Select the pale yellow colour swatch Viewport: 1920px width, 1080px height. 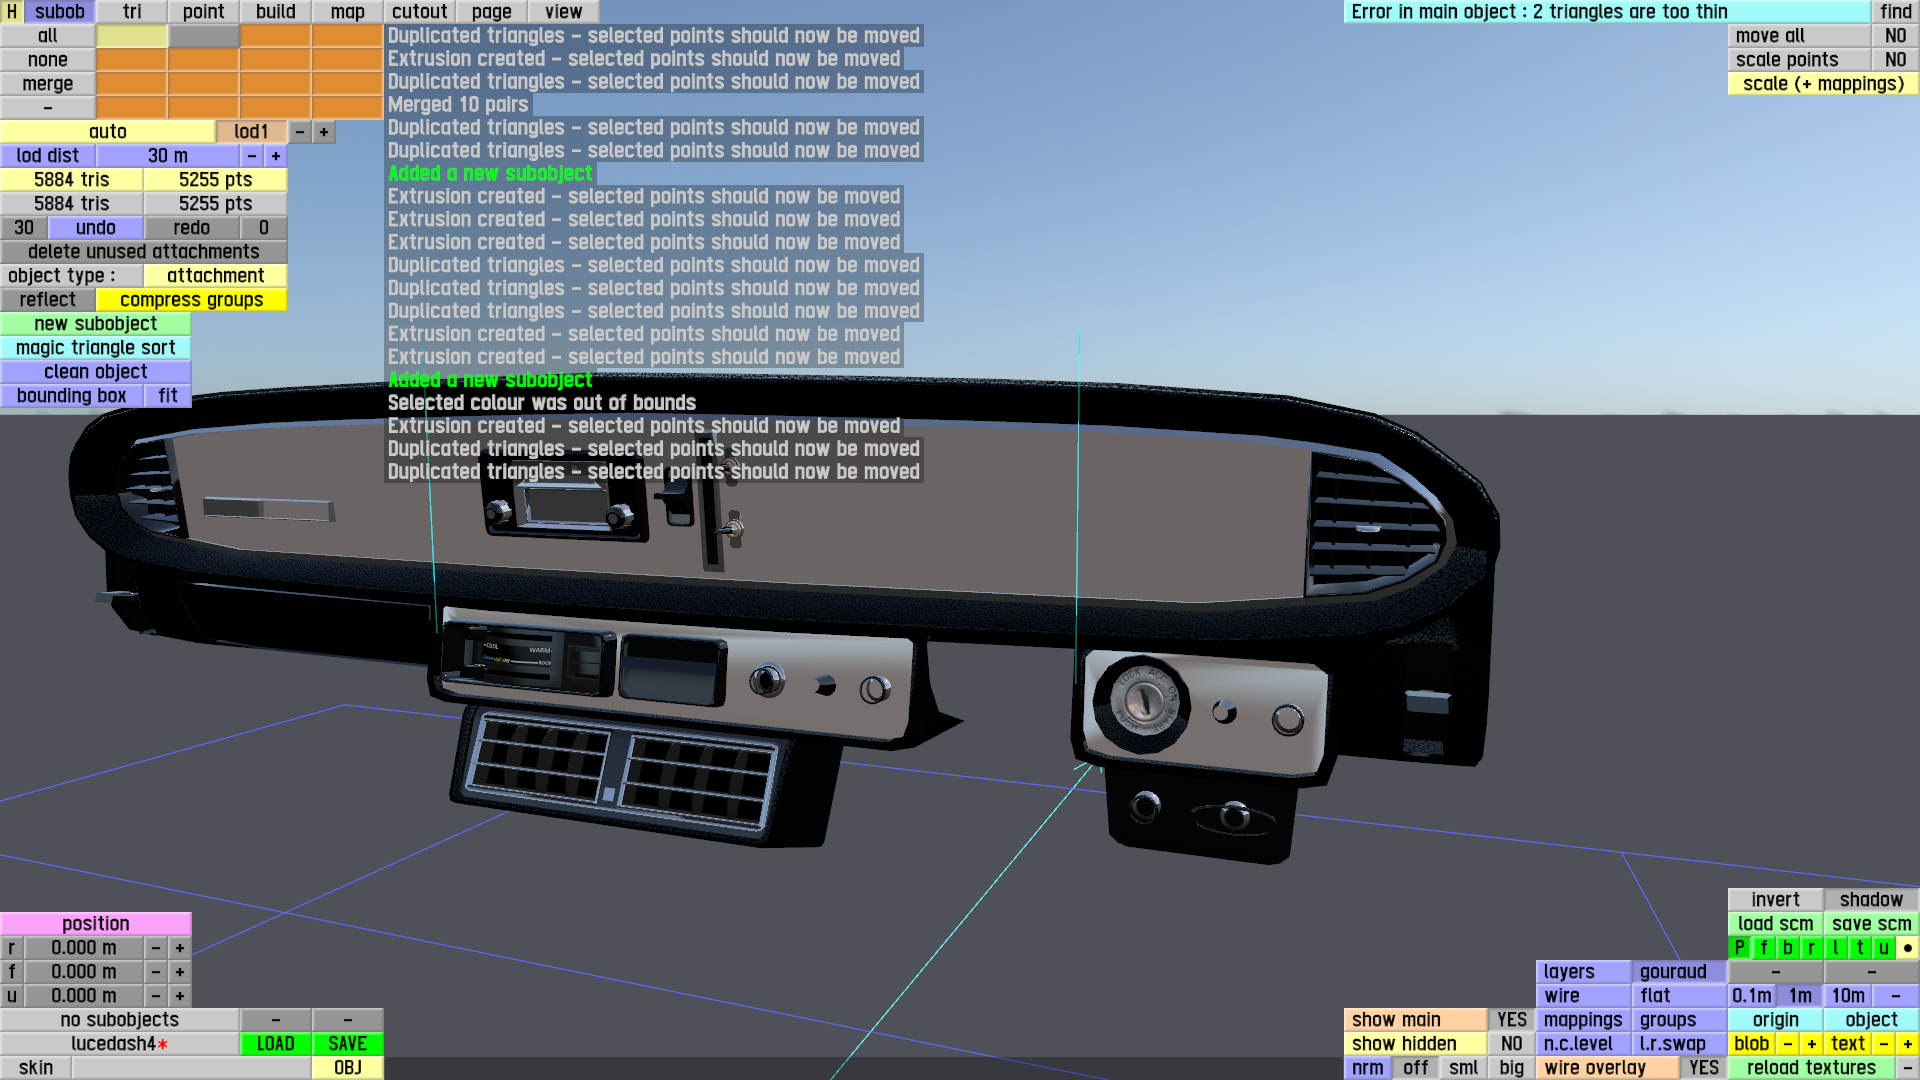(x=131, y=35)
